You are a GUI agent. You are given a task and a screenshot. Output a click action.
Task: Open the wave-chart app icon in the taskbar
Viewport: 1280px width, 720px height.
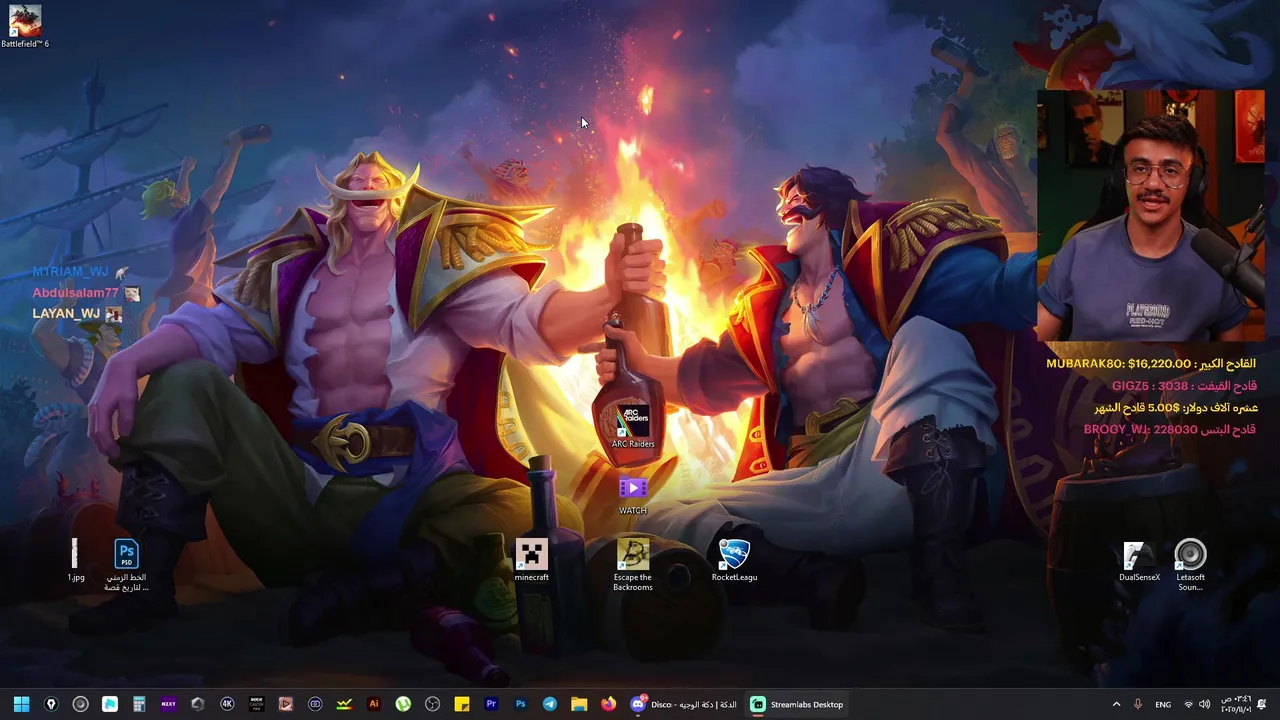[x=344, y=704]
